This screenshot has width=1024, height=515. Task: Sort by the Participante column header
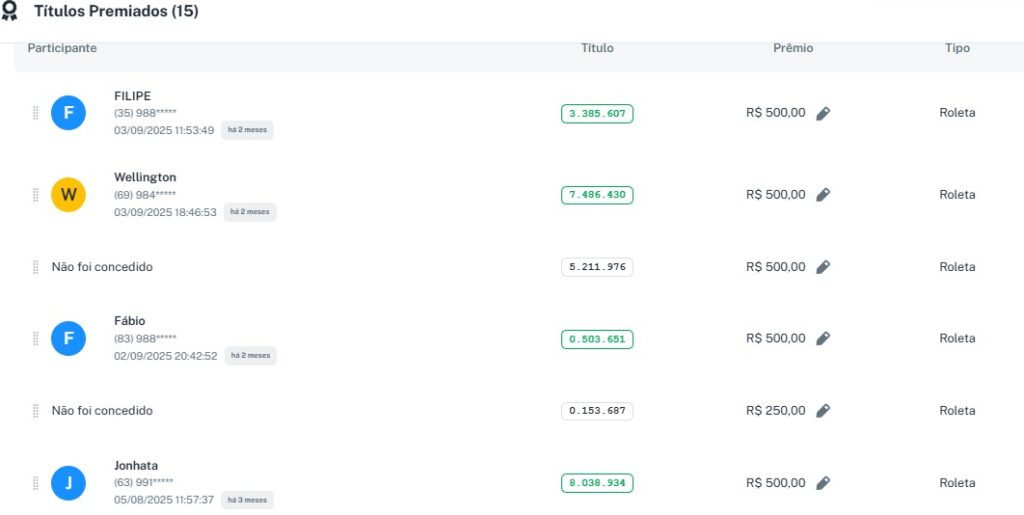(x=62, y=48)
